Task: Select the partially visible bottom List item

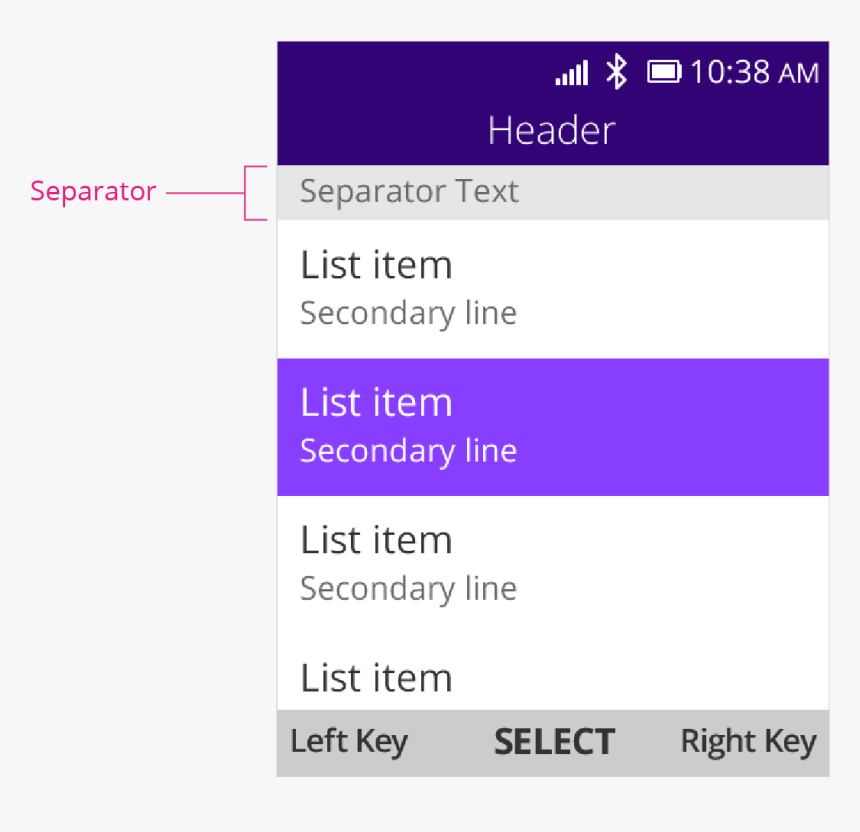Action: 376,678
